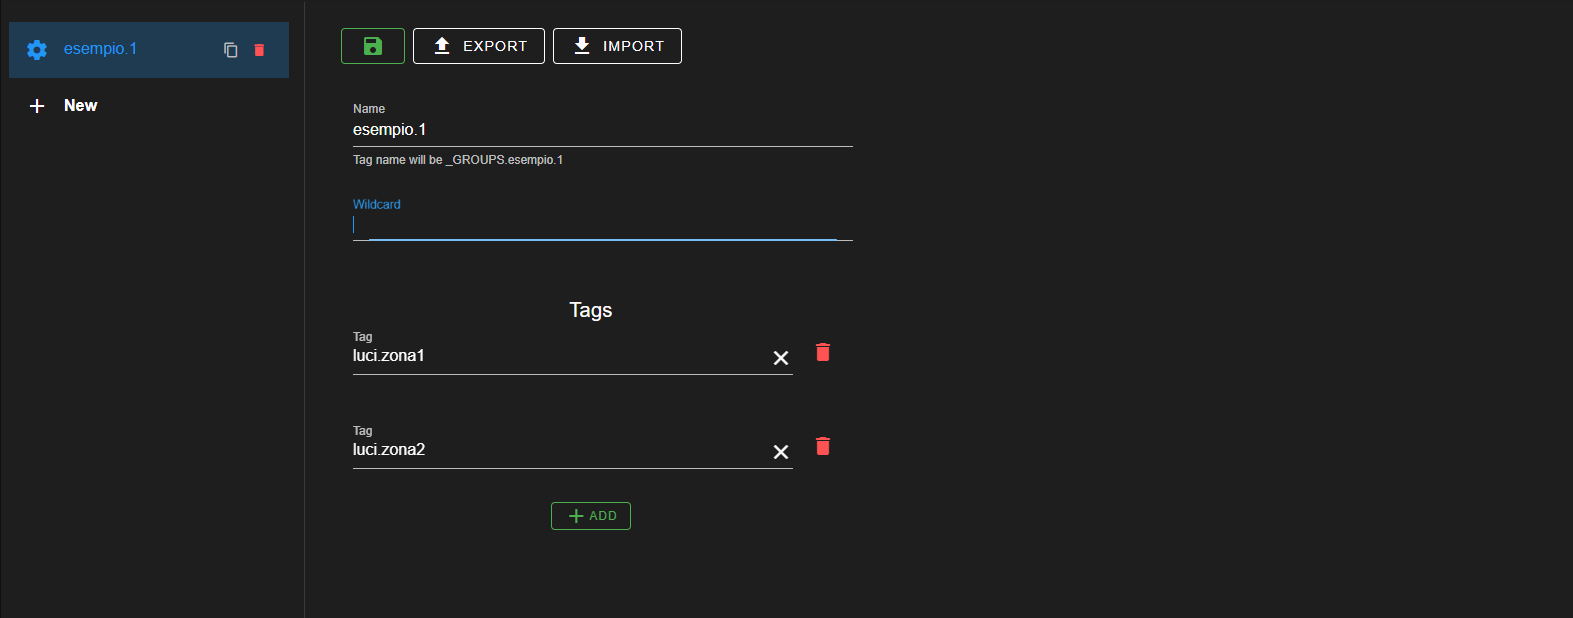Duplicate the esempio.1 group with the copy icon
The image size is (1573, 618).
coord(231,50)
